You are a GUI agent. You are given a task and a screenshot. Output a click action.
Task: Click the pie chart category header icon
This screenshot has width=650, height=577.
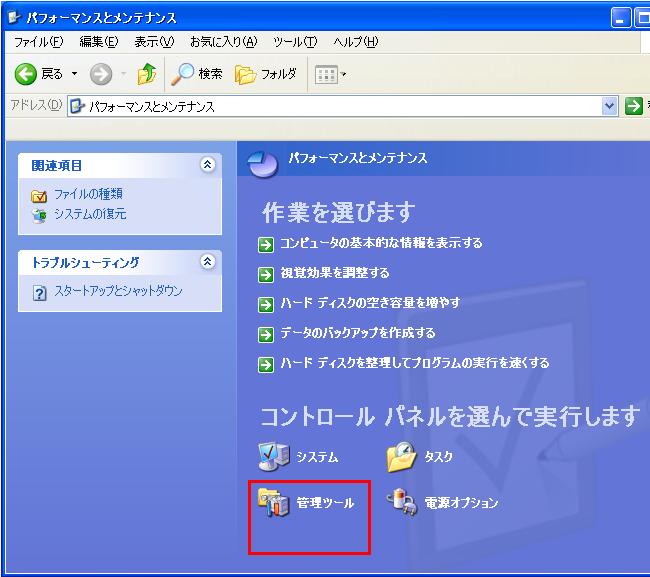coord(263,164)
